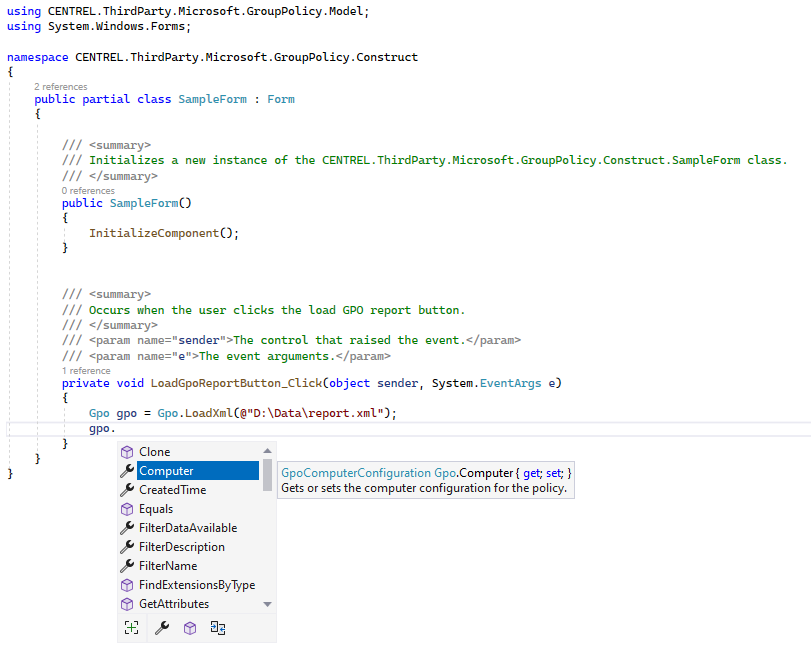Open the "2 references" CodeLens link
The width and height of the screenshot is (811, 652).
(61, 87)
